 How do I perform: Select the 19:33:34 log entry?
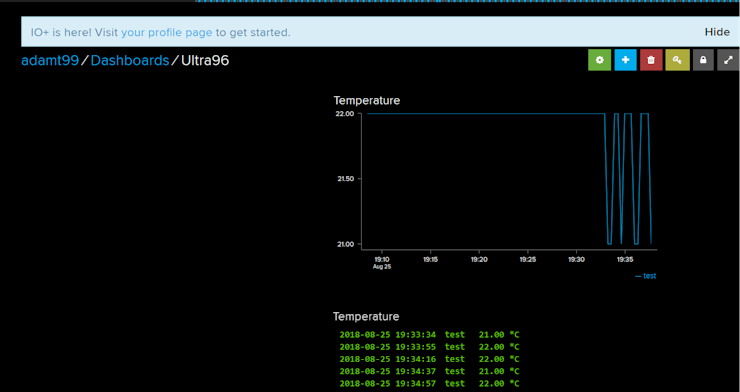pos(429,335)
